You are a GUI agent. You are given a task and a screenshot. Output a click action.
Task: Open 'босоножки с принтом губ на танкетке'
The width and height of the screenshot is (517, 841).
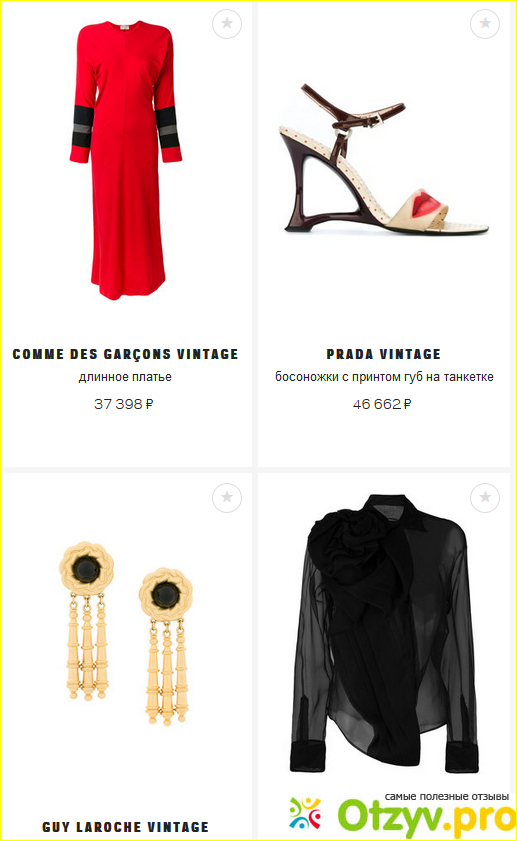pyautogui.click(x=384, y=377)
